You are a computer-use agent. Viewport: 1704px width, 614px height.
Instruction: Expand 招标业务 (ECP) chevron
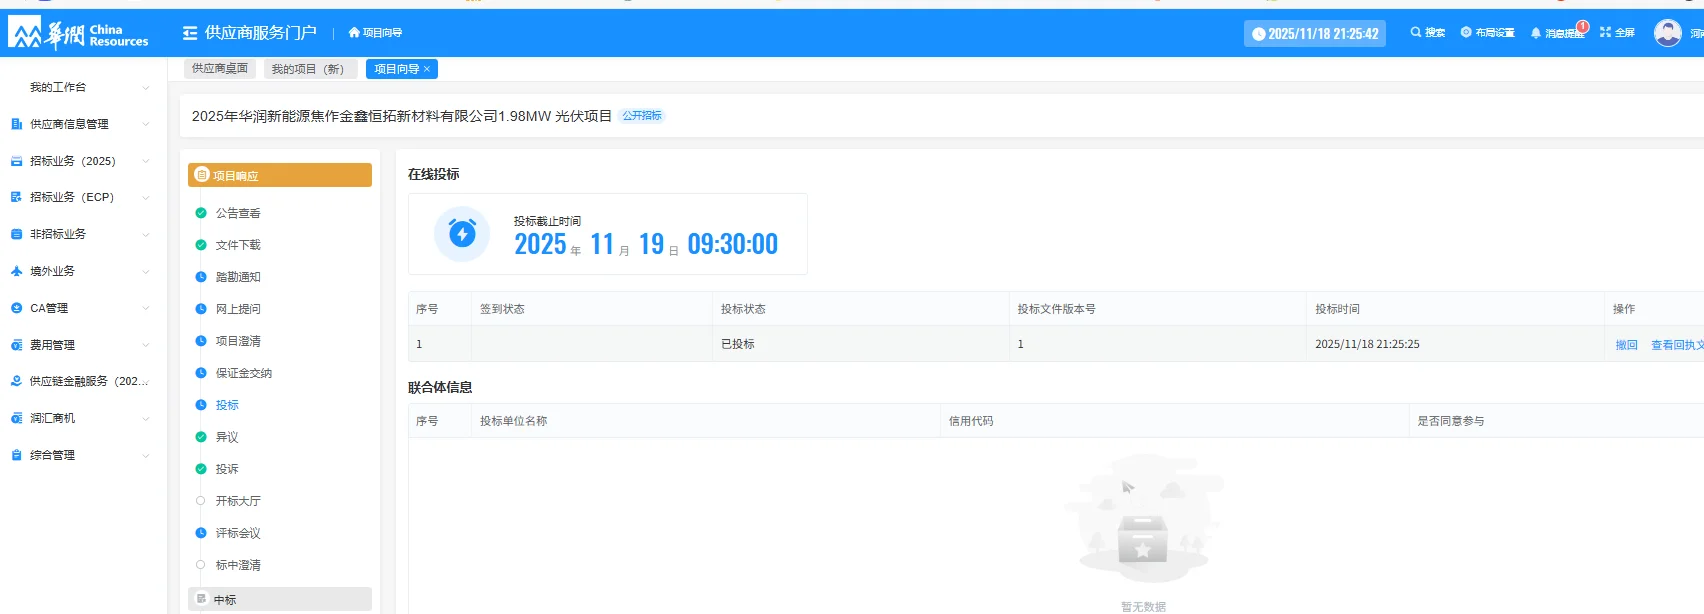point(146,197)
